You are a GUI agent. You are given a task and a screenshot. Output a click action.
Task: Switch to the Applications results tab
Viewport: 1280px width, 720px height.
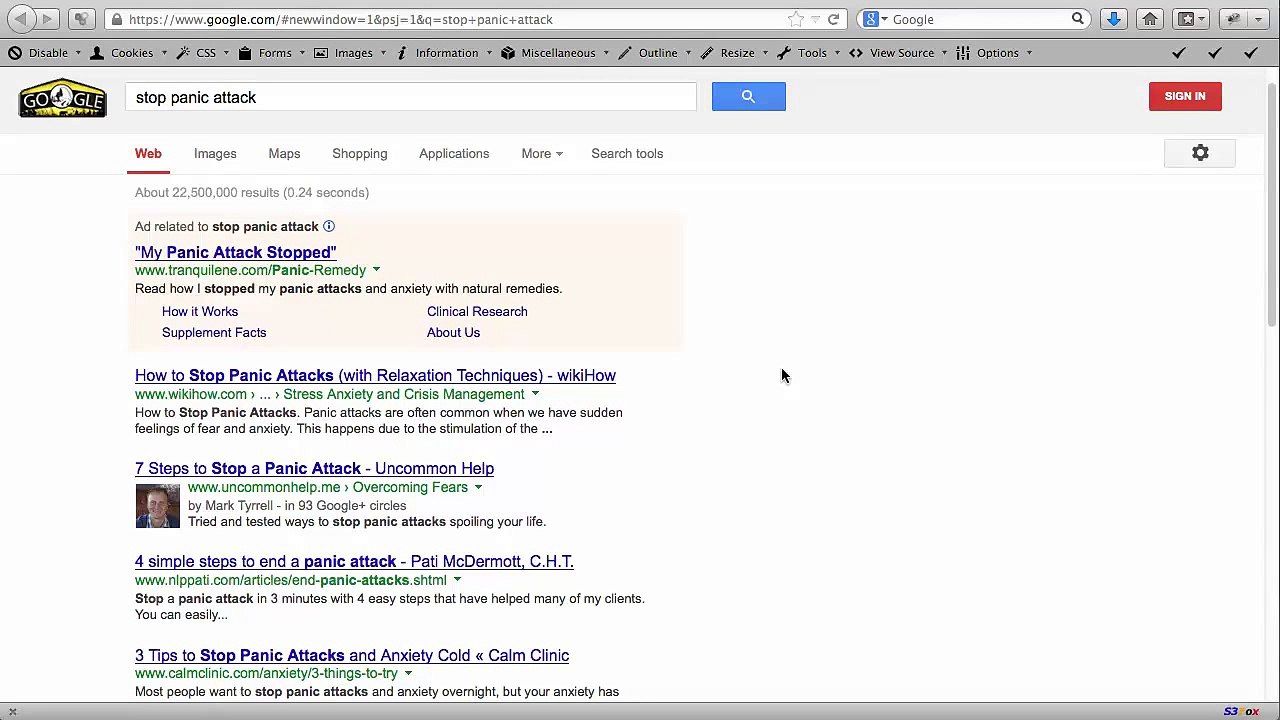(x=454, y=154)
